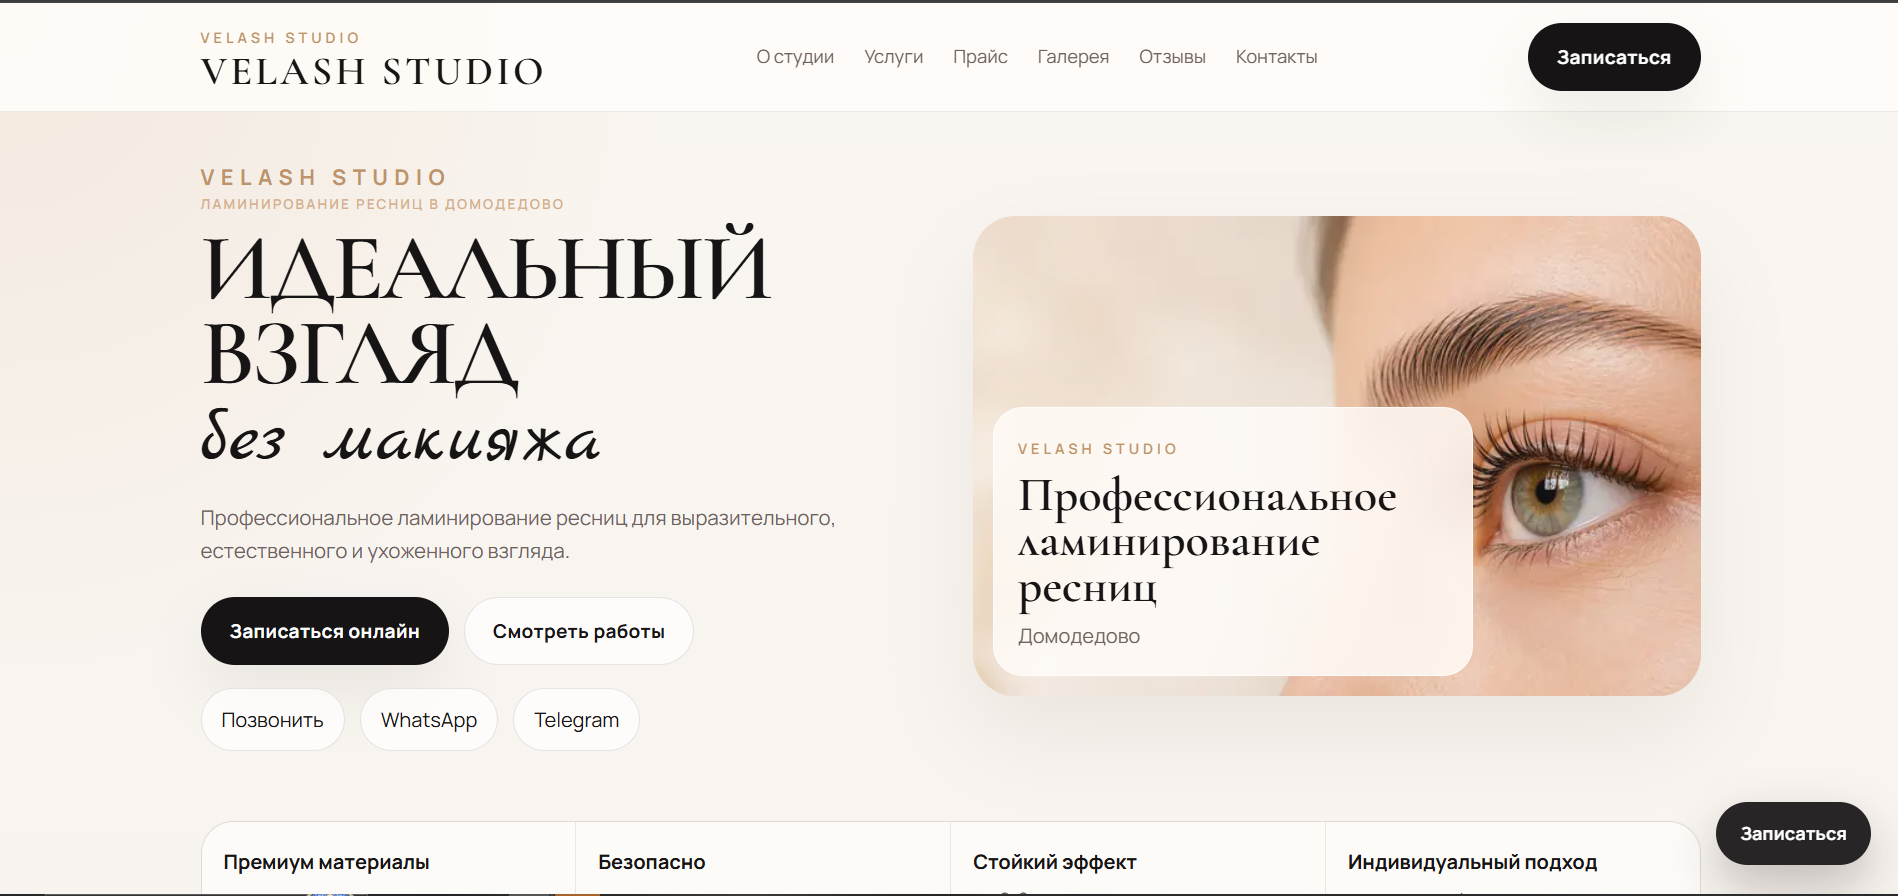The width and height of the screenshot is (1898, 896).
Task: Click the Безопасно feature card
Action: 763,859
